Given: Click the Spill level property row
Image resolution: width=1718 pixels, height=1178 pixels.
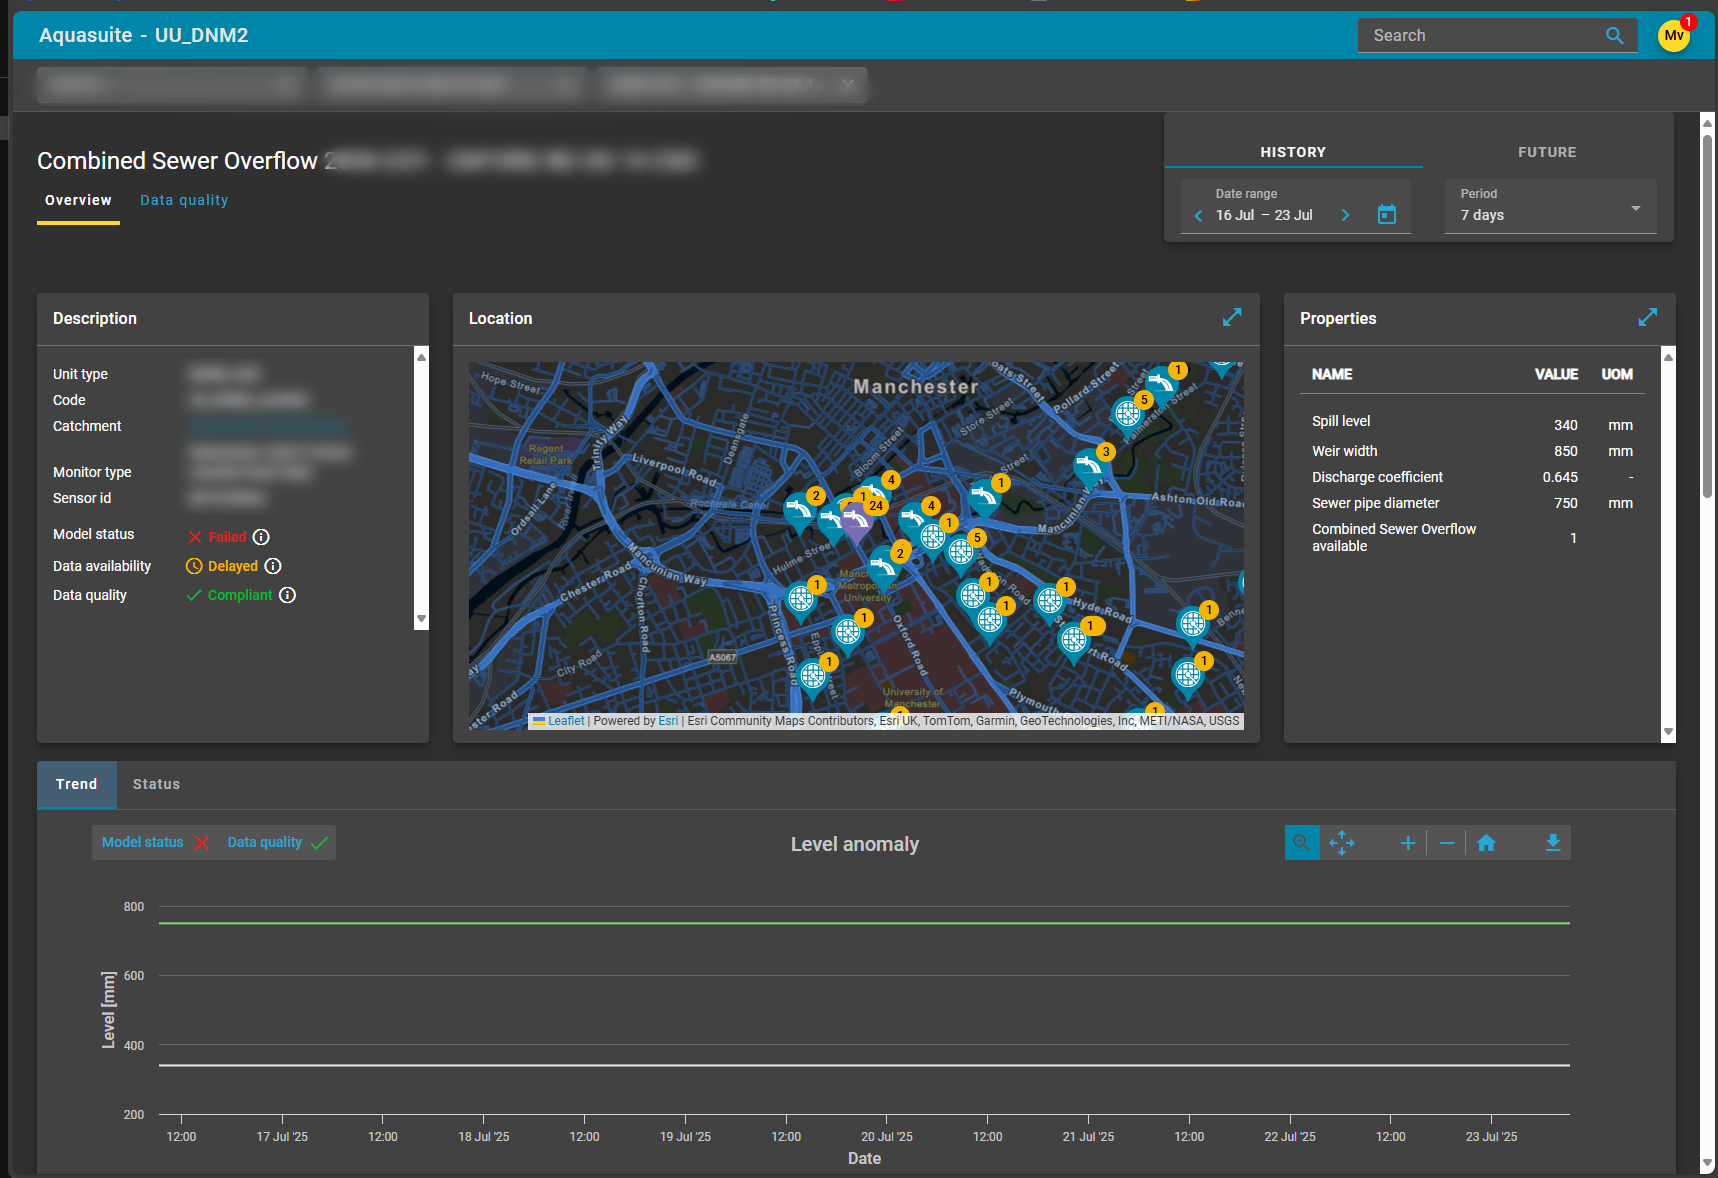Looking at the screenshot, I should click(x=1472, y=424).
